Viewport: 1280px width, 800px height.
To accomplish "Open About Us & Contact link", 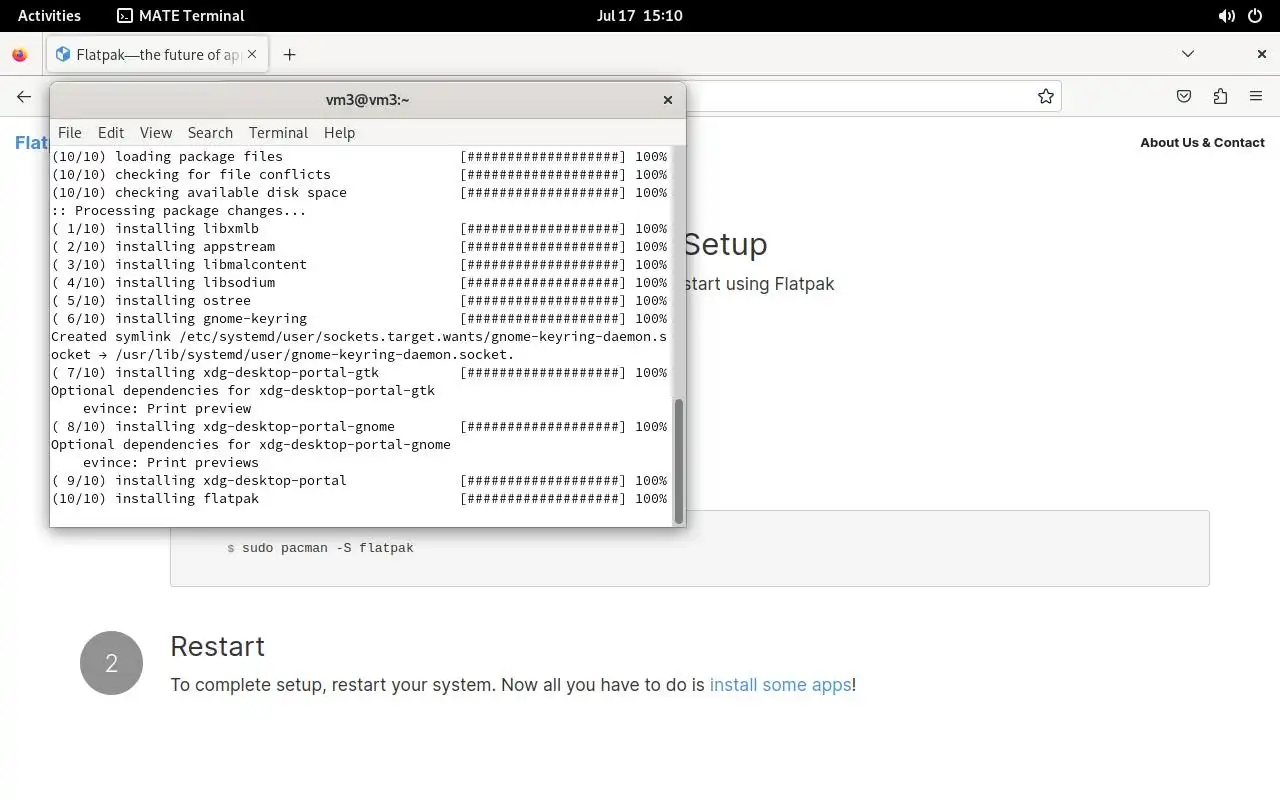I will [1202, 142].
